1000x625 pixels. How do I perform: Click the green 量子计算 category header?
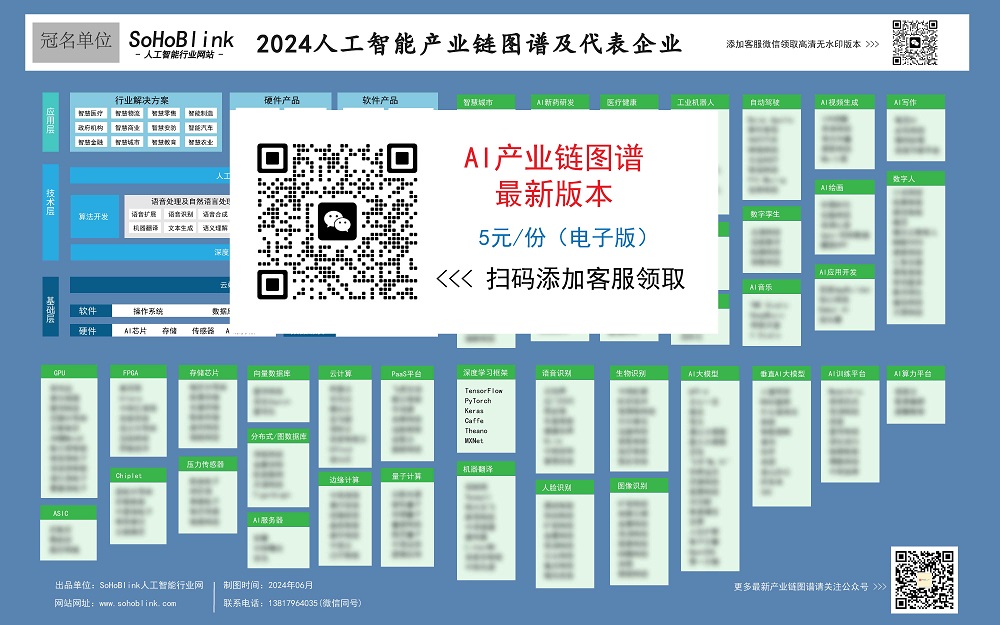407,476
